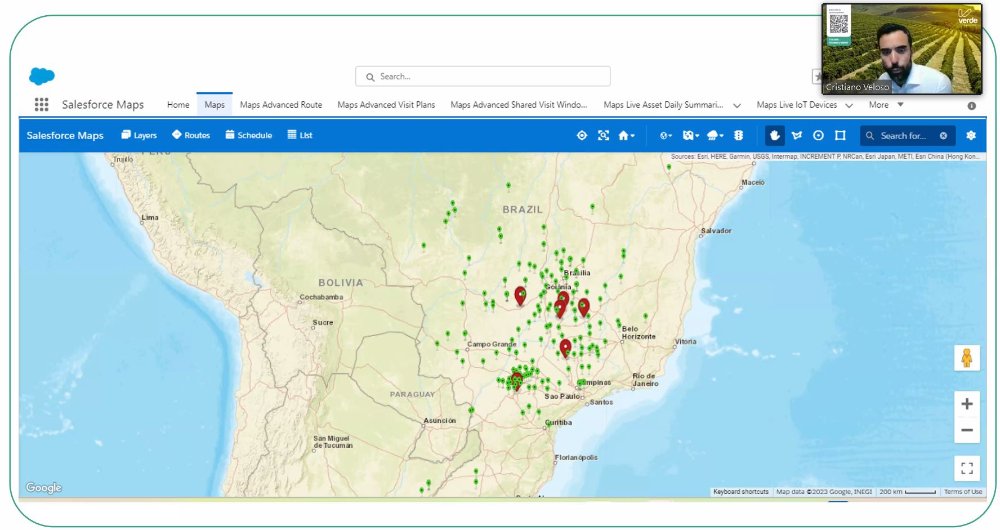The width and height of the screenshot is (1000, 530).
Task: Click the Salesforce global search box
Action: pos(483,76)
